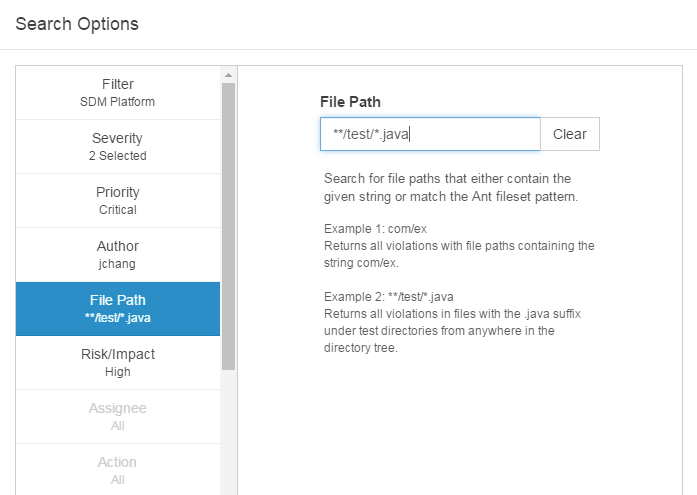This screenshot has height=495, width=697.
Task: Click the Example 1: com/ex line
Action: pyautogui.click(x=375, y=229)
